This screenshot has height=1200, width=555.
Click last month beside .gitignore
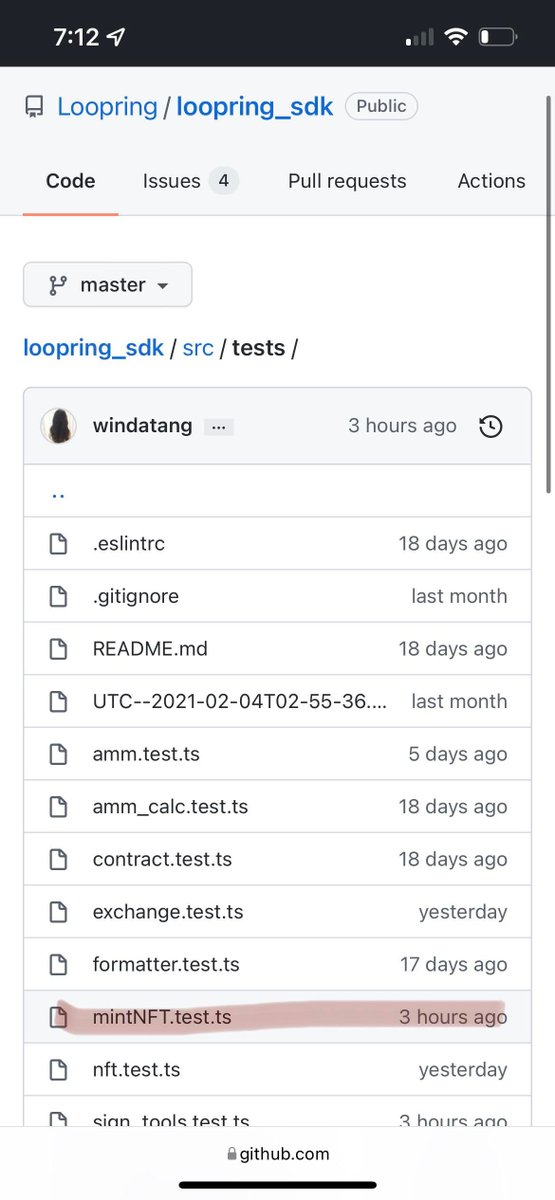459,596
